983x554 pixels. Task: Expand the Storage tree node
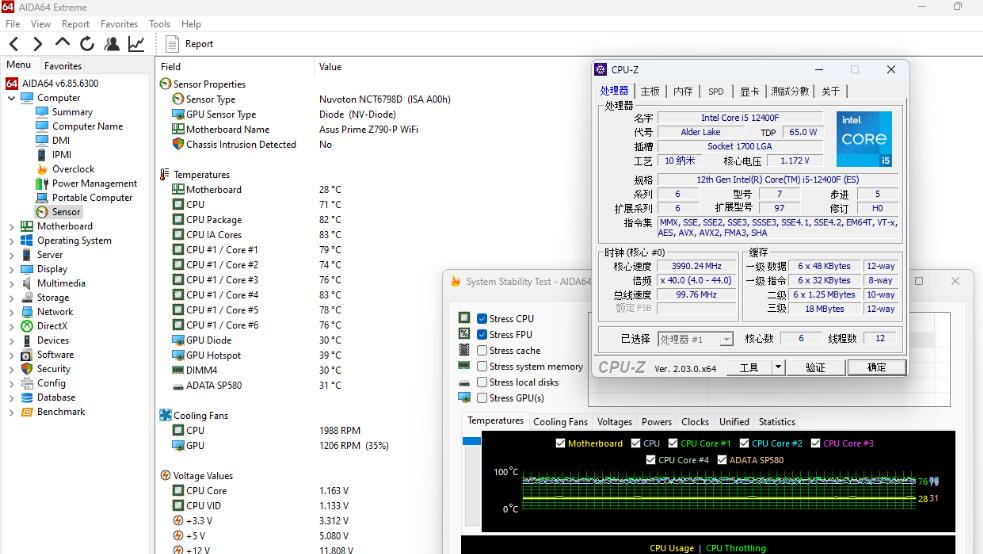coord(11,298)
